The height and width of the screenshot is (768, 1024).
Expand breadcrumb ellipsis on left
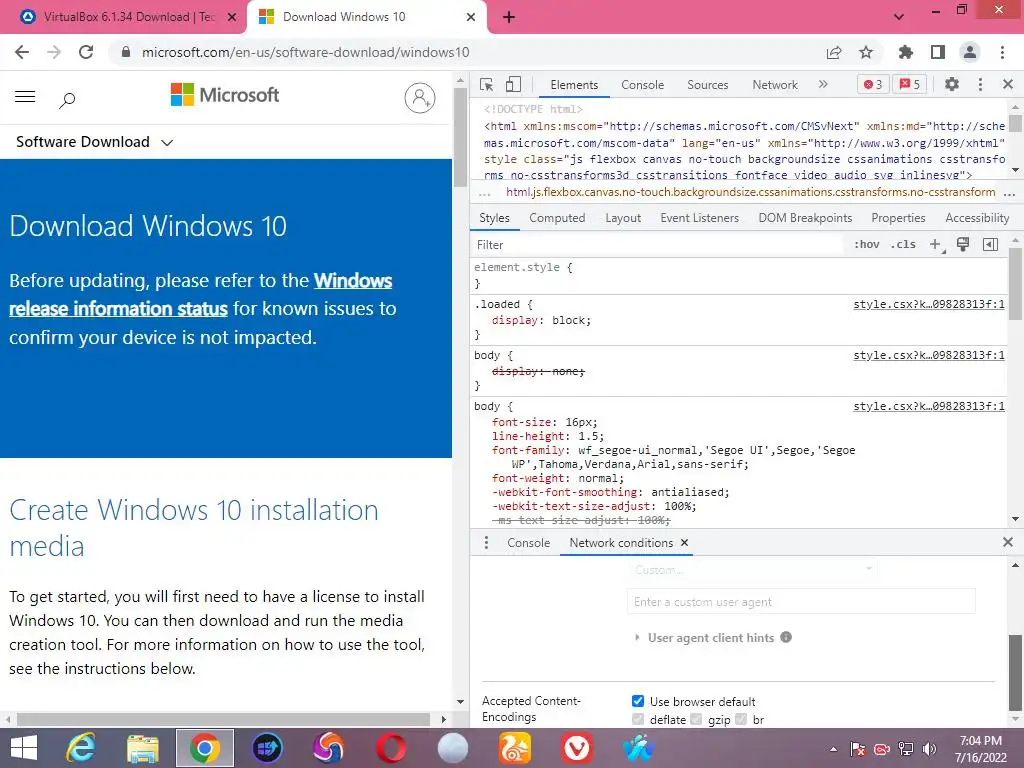(484, 193)
